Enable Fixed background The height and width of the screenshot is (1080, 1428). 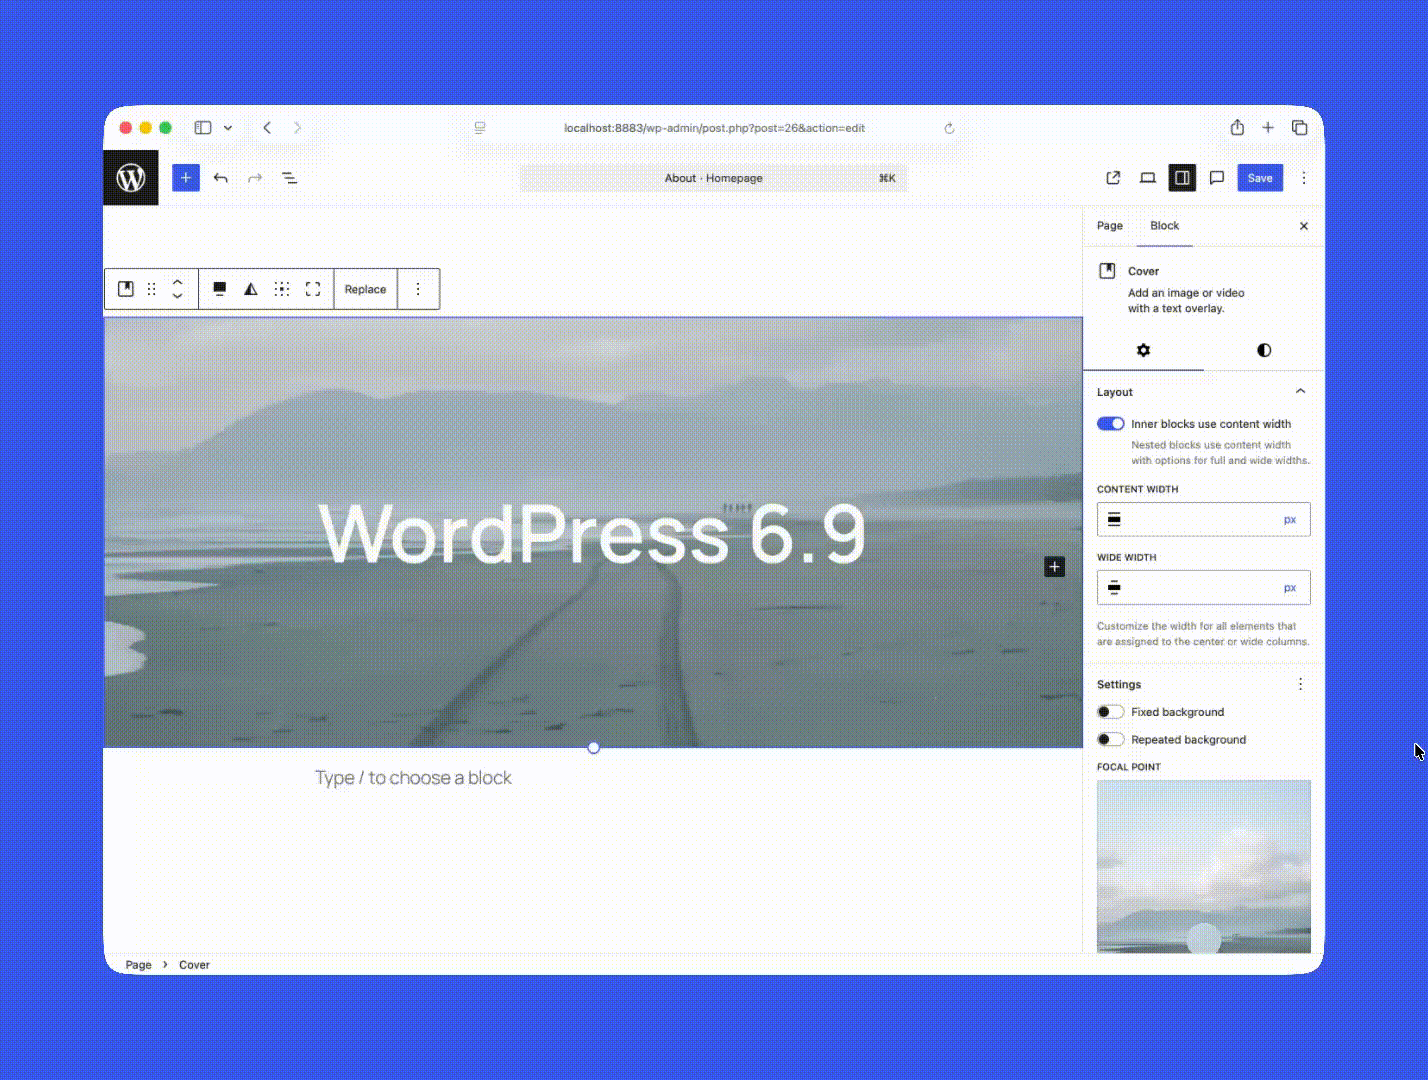pyautogui.click(x=1110, y=711)
